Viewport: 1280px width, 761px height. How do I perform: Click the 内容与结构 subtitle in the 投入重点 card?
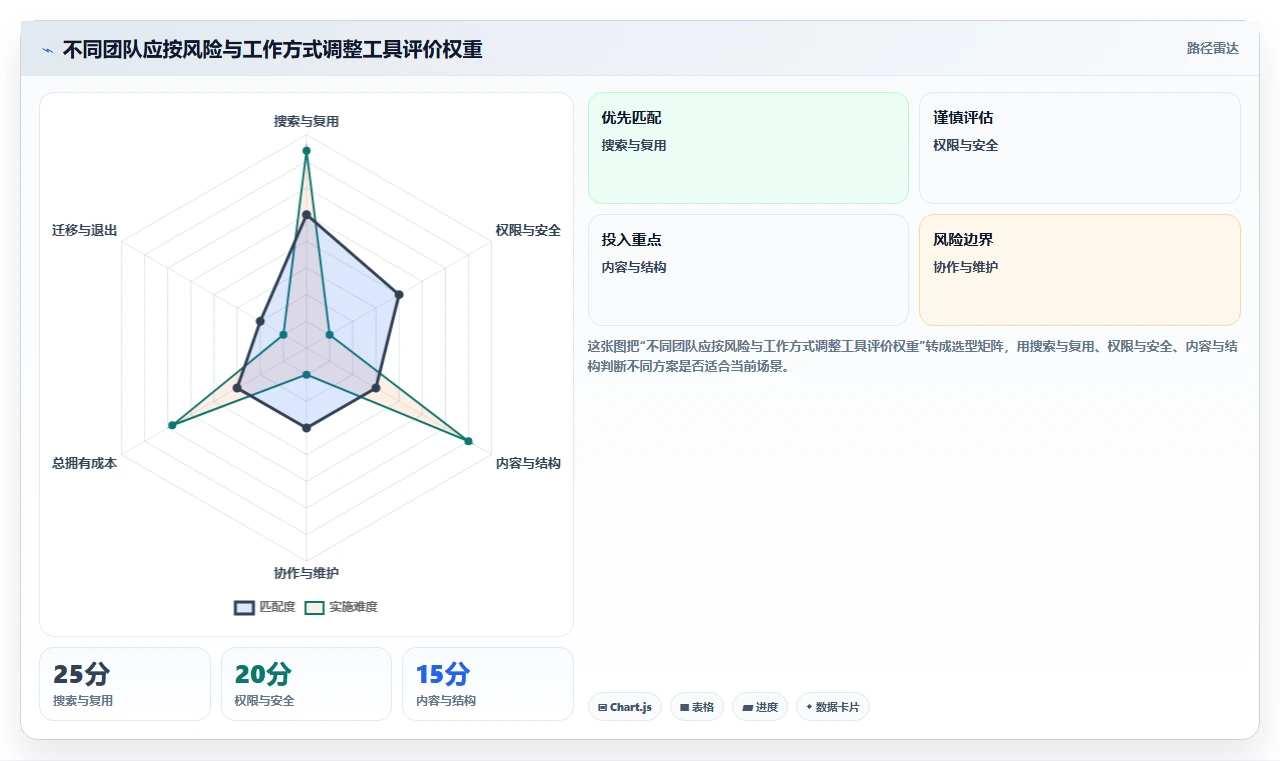[x=634, y=267]
